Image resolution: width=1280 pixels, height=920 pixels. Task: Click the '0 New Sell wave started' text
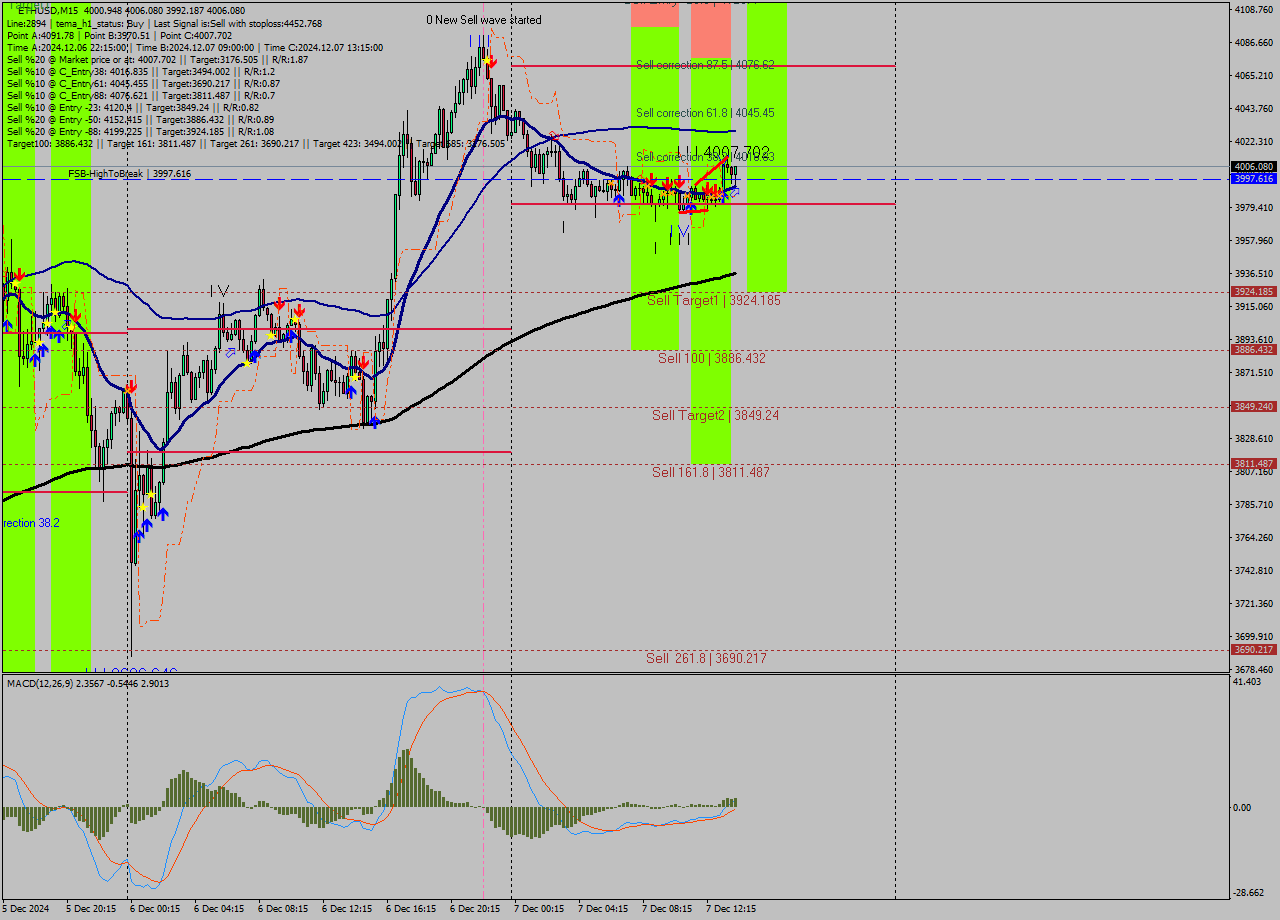click(484, 20)
